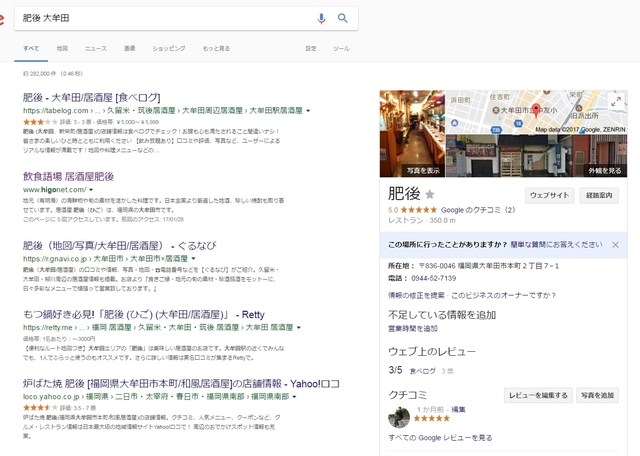Click このビジネスのオーナーですか link

[503, 295]
